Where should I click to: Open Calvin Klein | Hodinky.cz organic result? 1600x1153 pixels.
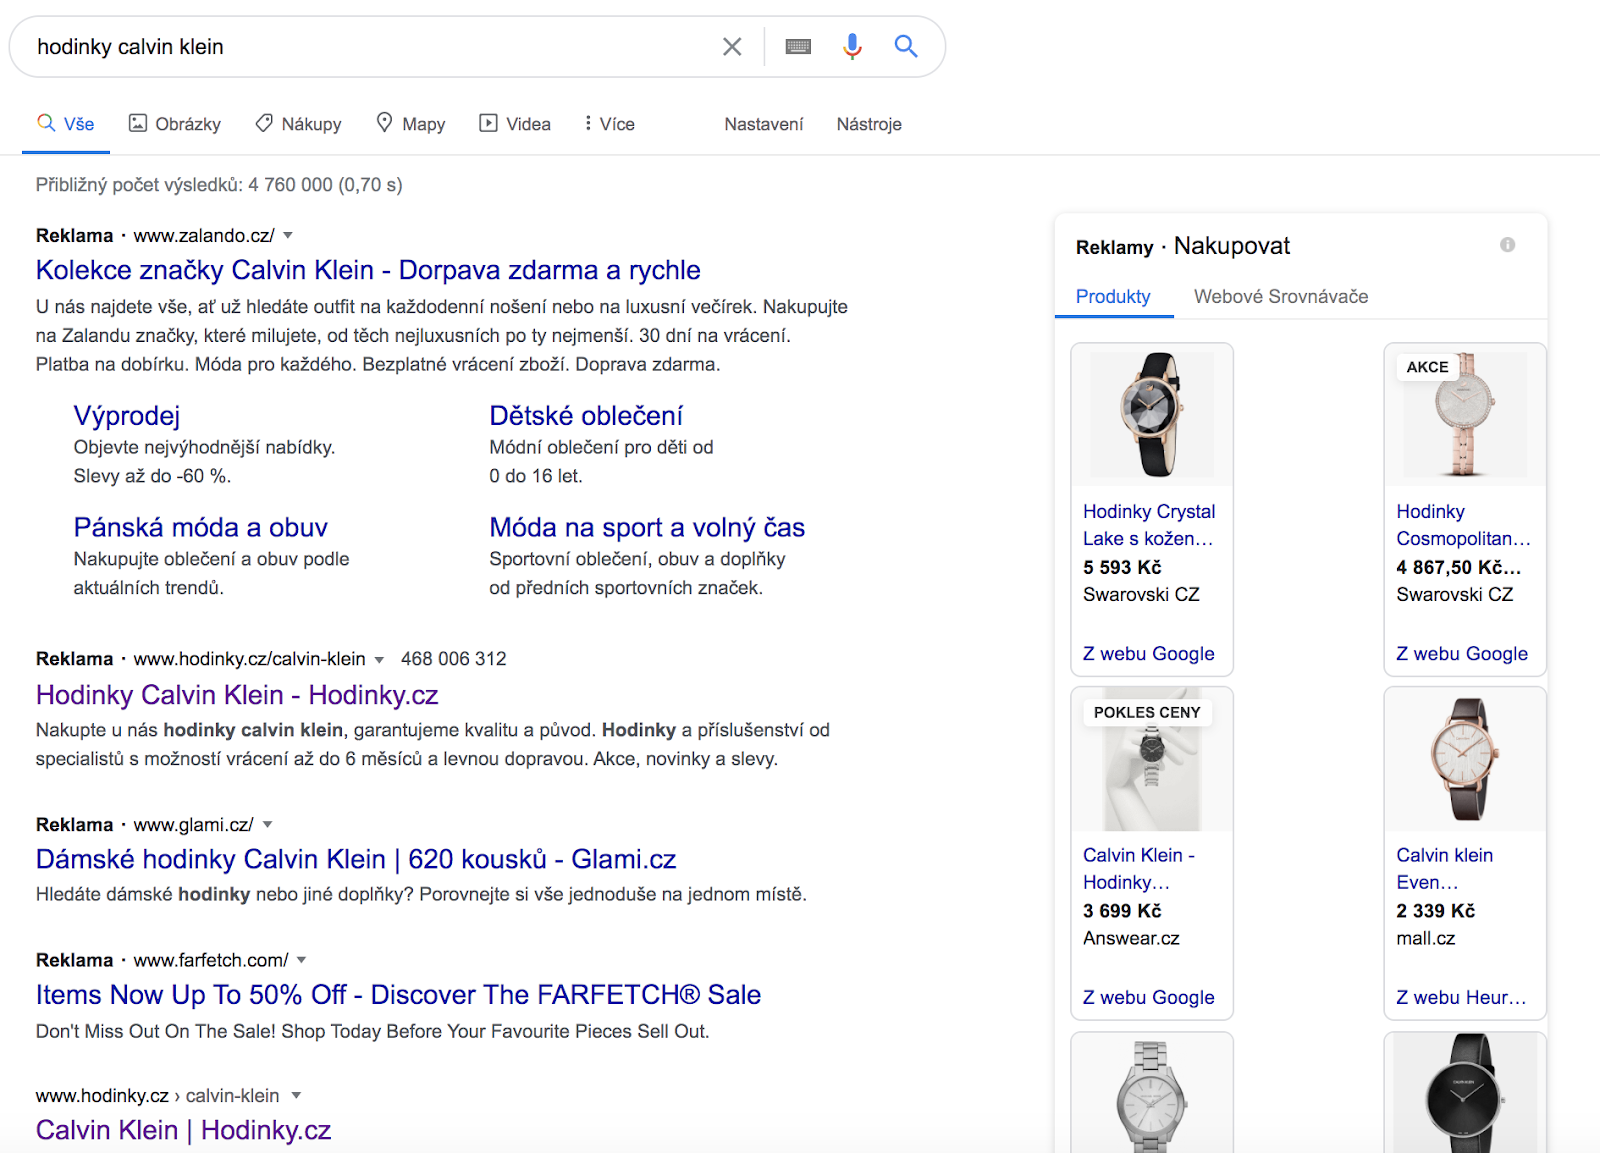tap(183, 1130)
